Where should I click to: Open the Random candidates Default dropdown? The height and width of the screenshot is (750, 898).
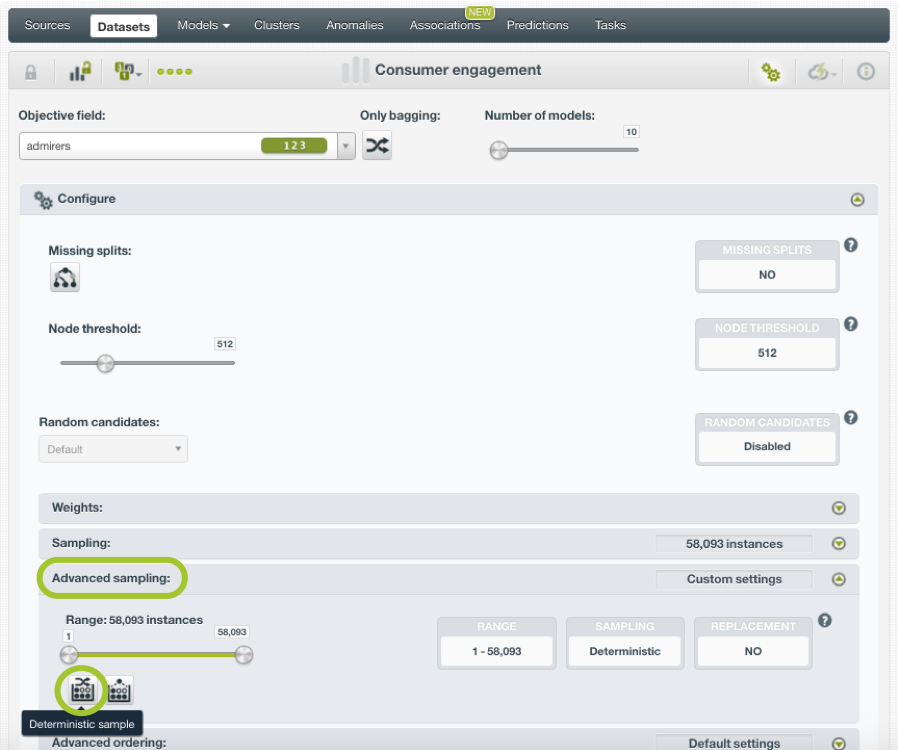(112, 448)
